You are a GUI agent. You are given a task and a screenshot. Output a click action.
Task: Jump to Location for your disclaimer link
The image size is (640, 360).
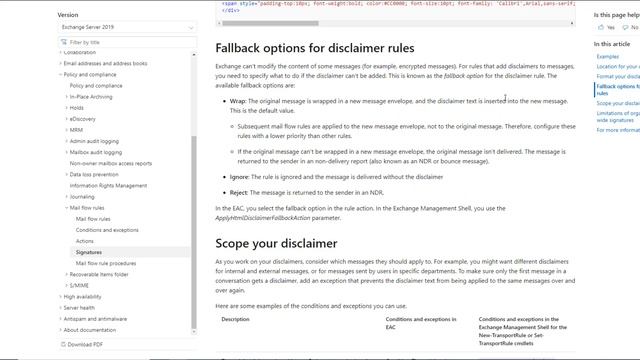click(618, 67)
